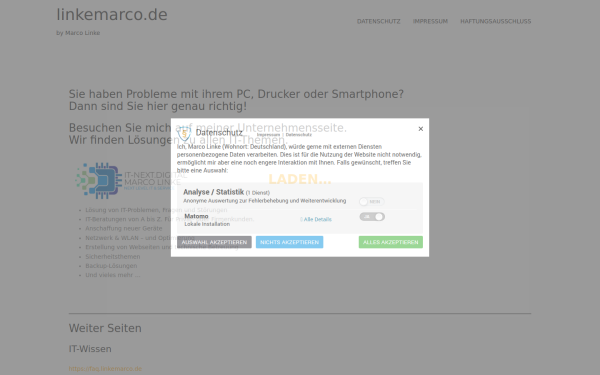
Task: Click the Datenschutz shield icon in dialog
Action: [x=184, y=133]
